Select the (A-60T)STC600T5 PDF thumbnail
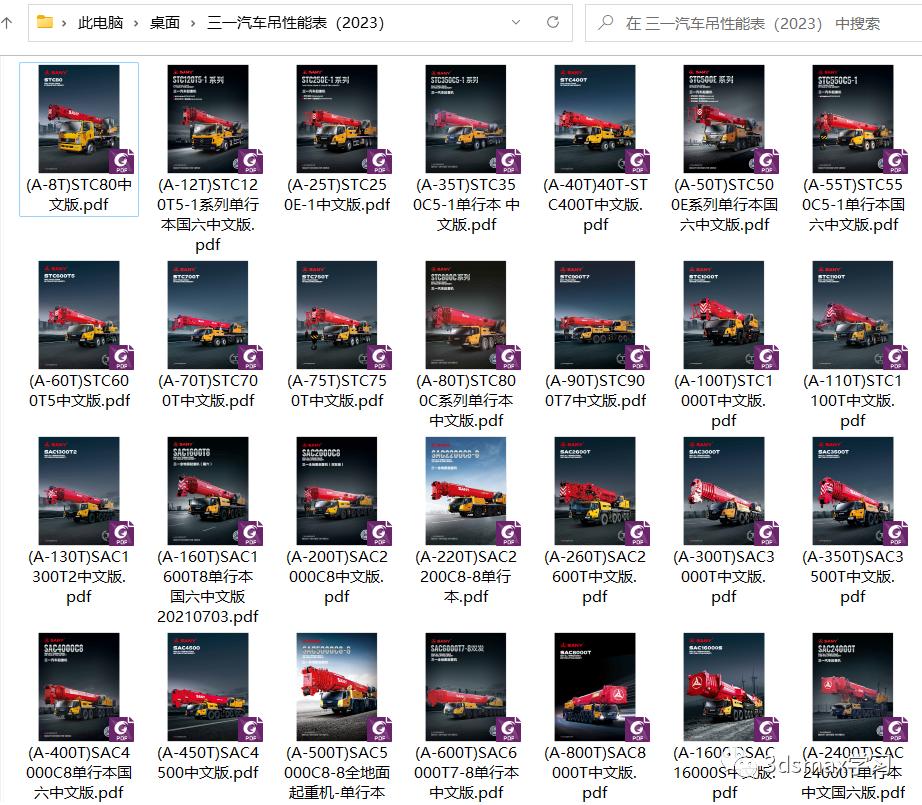 (x=79, y=315)
